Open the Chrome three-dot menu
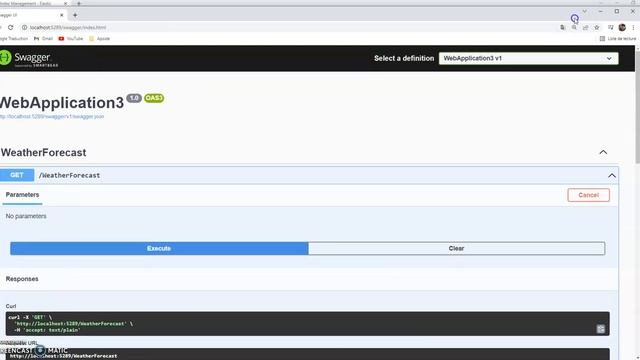This screenshot has height=360, width=640. (633, 27)
